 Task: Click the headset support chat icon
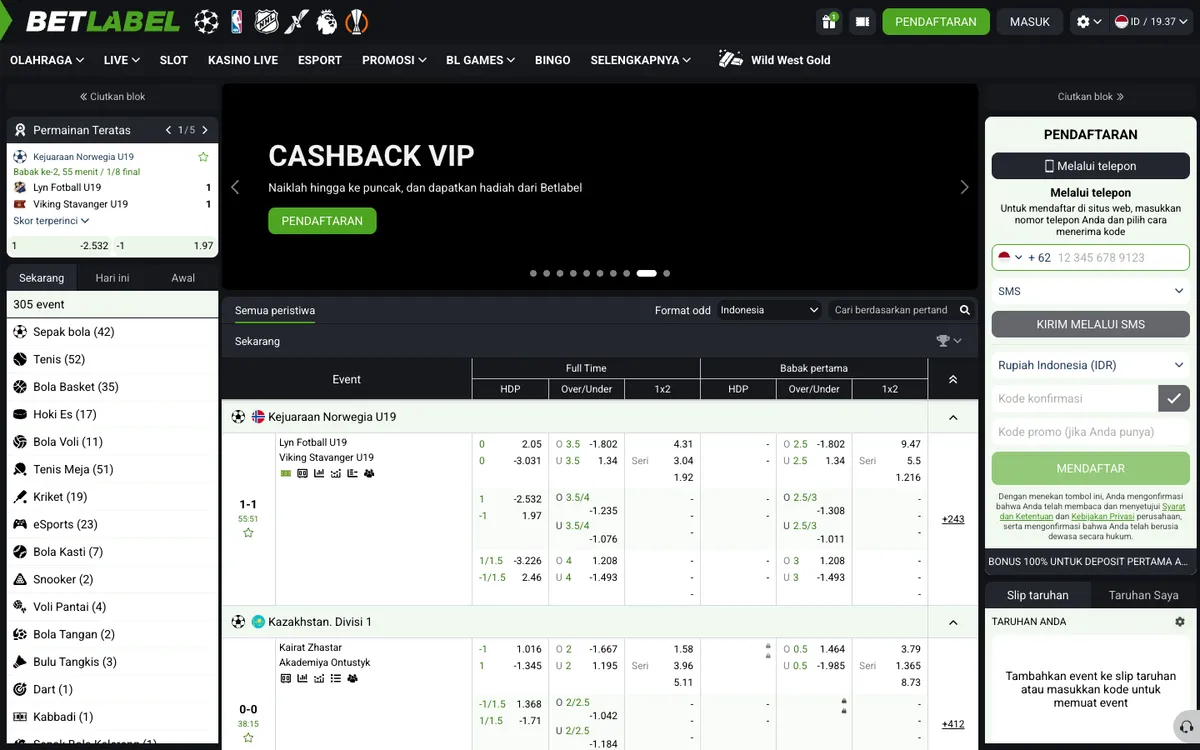pyautogui.click(x=1186, y=727)
